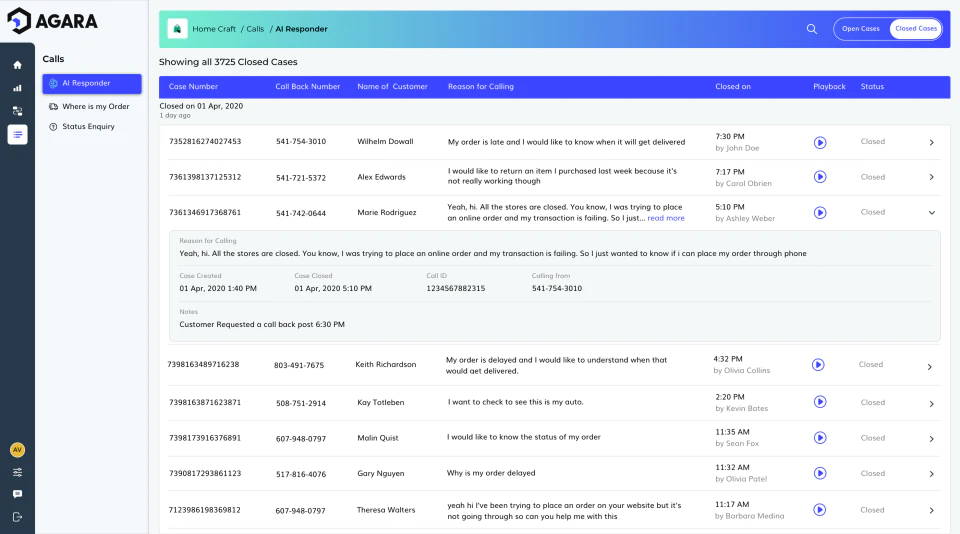Click AI Responder breadcrumb
This screenshot has height=534, width=960.
click(301, 29)
